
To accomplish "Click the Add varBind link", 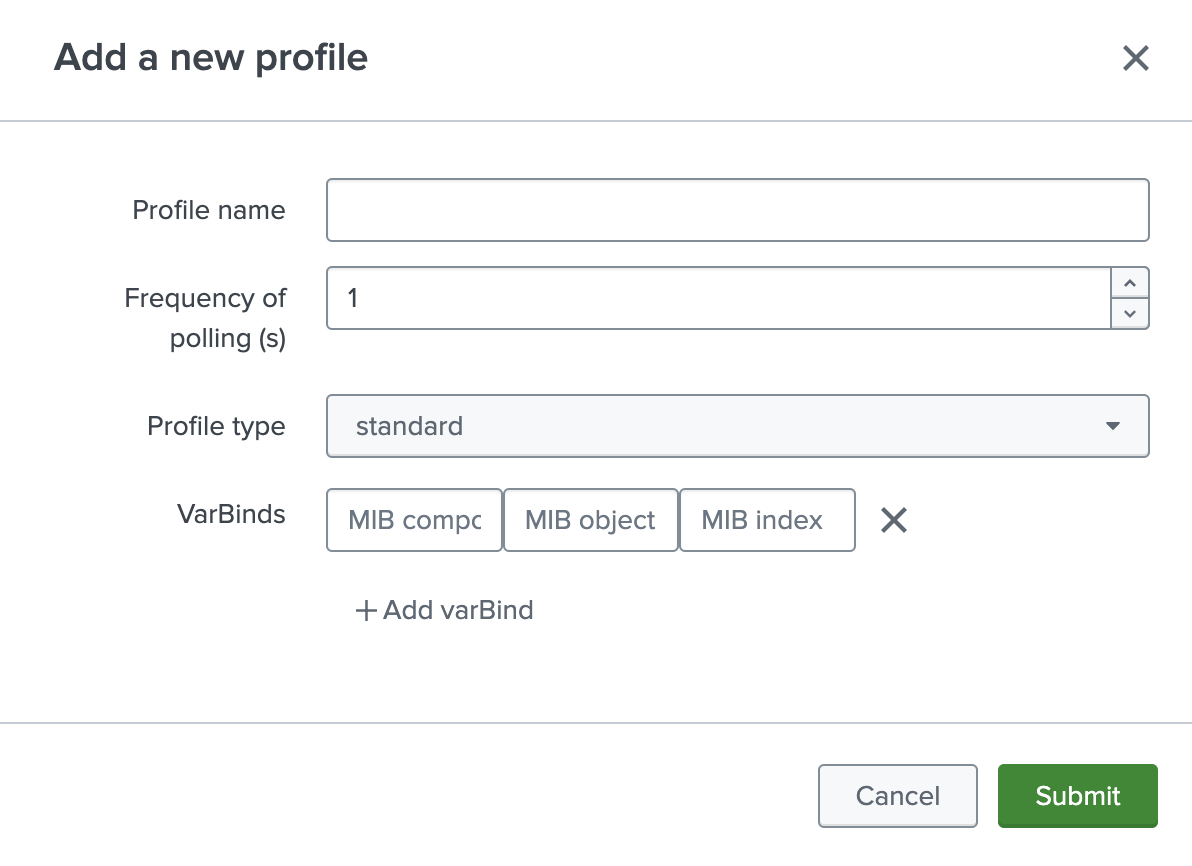I will [455, 610].
